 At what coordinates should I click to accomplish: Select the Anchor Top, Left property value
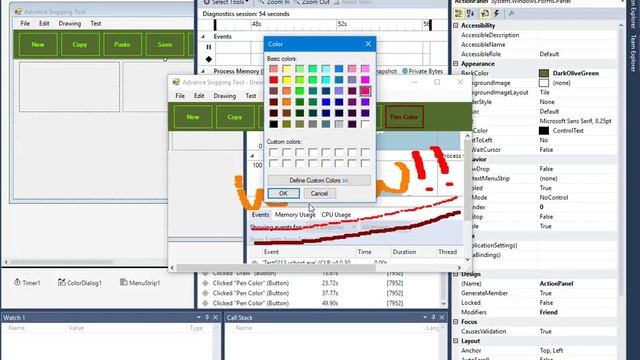point(551,351)
